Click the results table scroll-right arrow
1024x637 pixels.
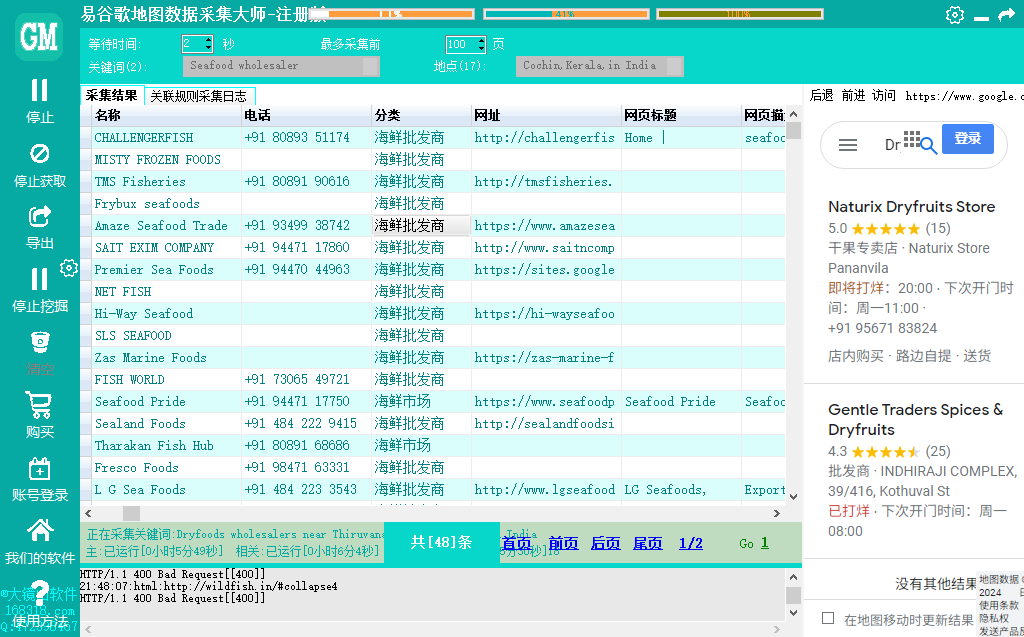tap(776, 514)
